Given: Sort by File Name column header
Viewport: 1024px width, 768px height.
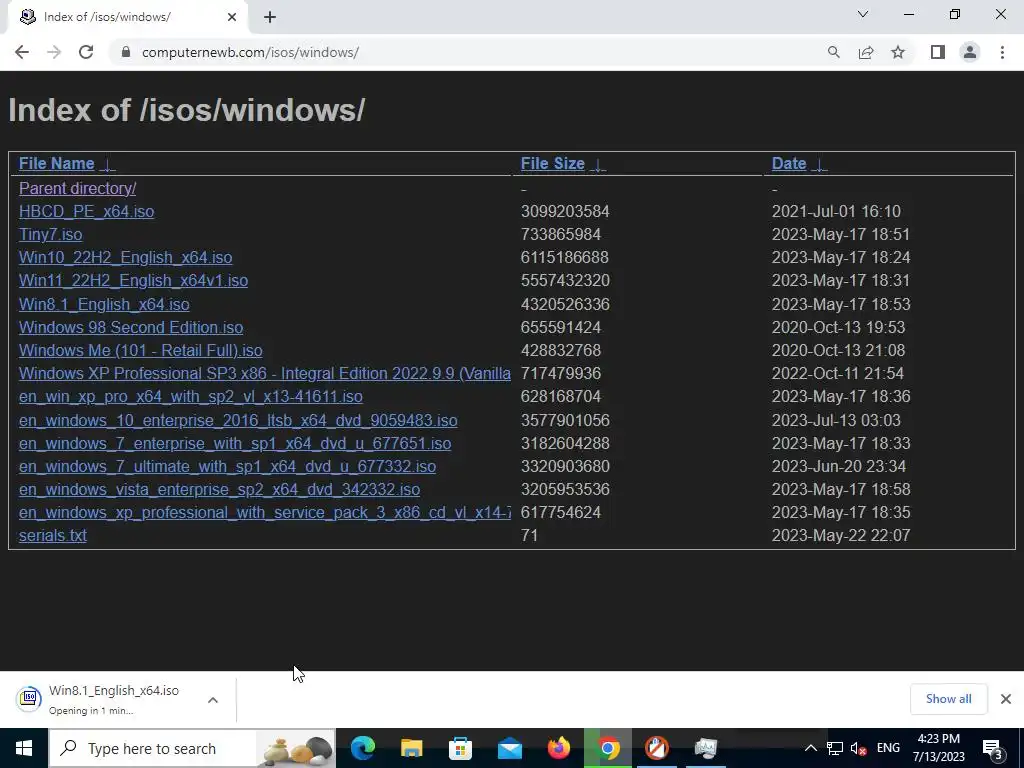Looking at the screenshot, I should [x=57, y=163].
